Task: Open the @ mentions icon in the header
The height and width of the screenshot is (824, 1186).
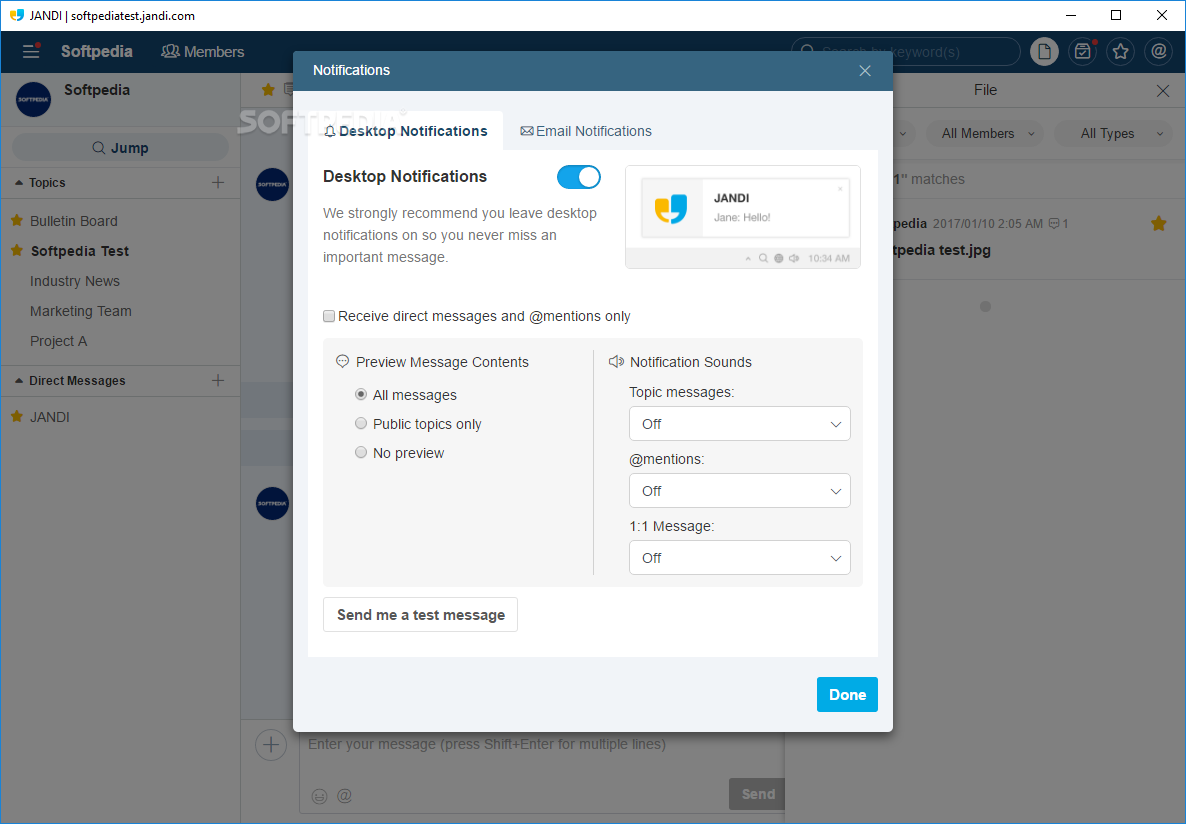Action: point(1158,51)
